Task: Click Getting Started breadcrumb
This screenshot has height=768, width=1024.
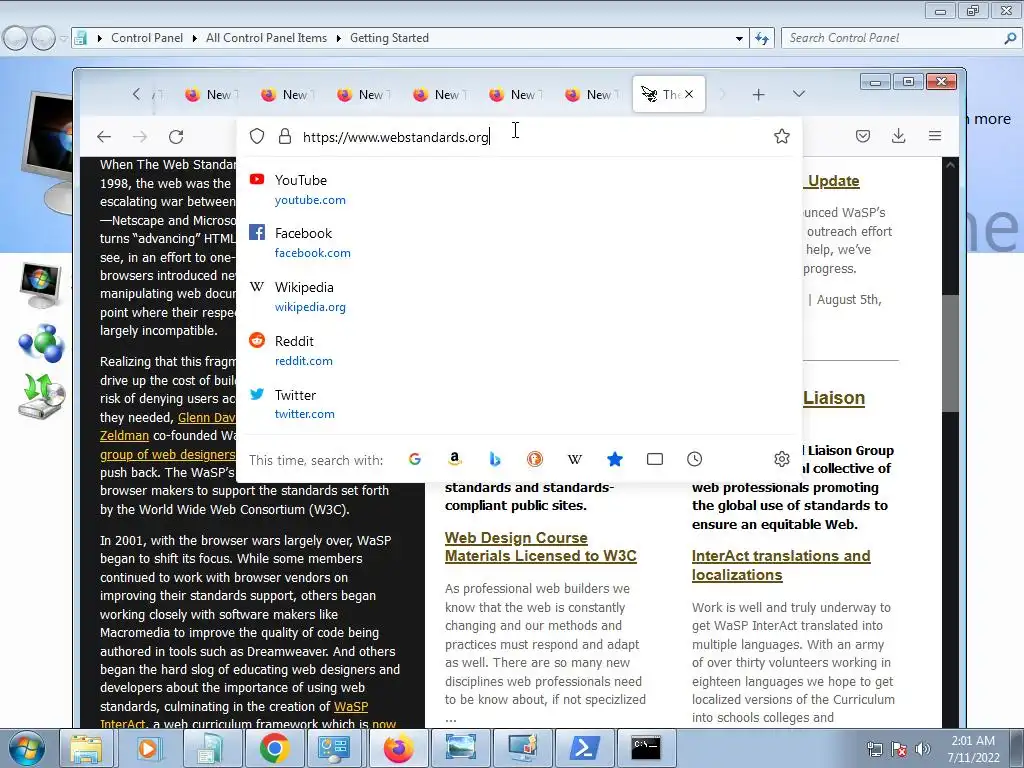Action: click(389, 38)
